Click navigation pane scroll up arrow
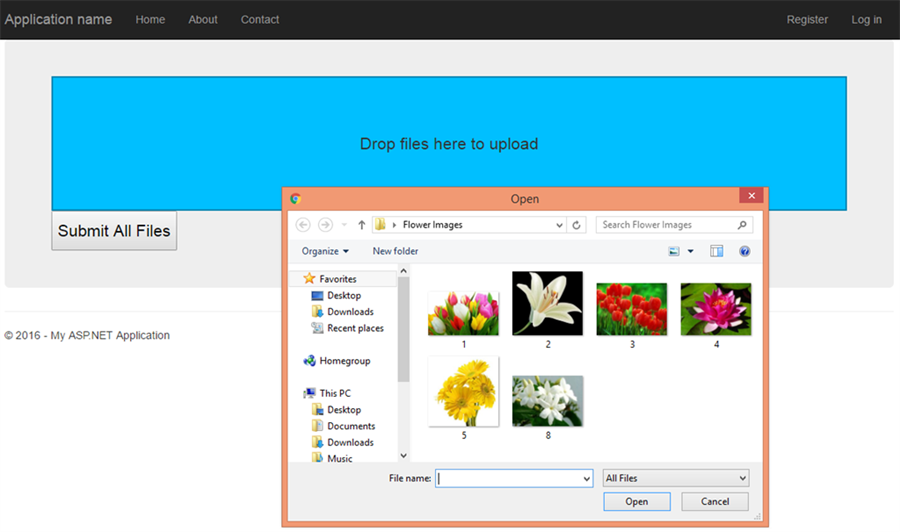This screenshot has height=532, width=900. [x=404, y=271]
